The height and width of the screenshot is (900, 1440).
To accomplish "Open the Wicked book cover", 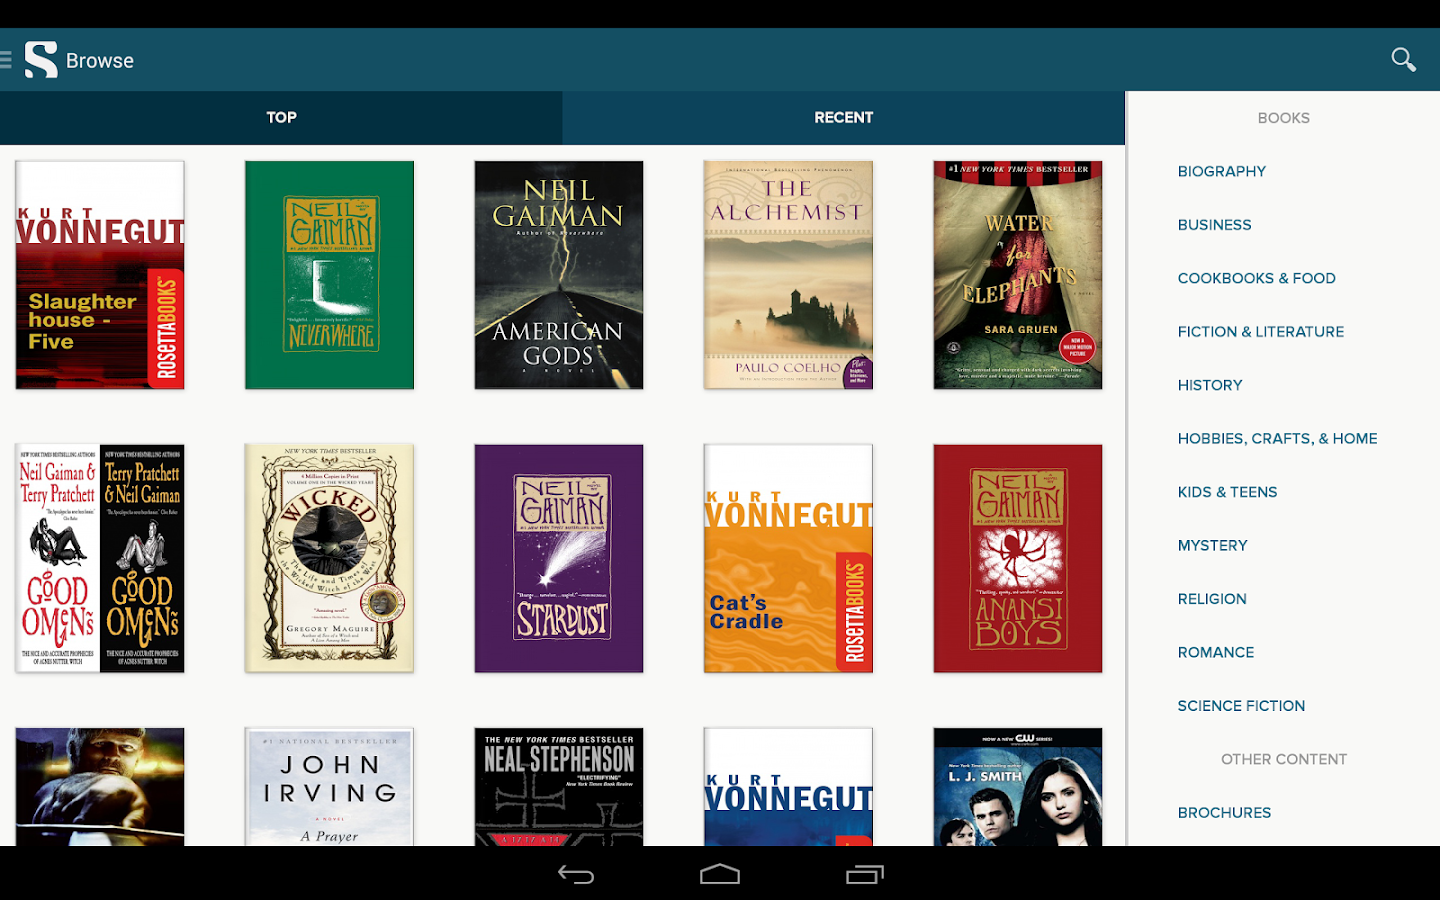I will tap(329, 558).
